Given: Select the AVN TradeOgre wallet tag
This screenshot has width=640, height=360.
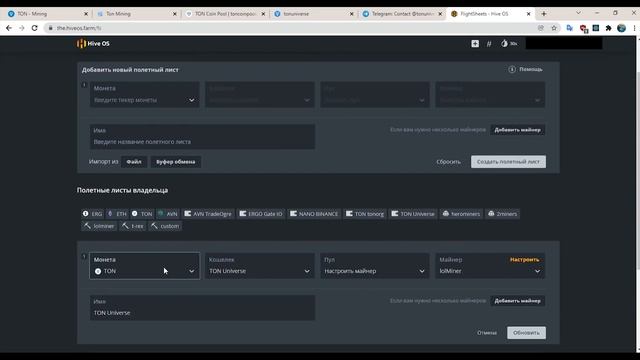Looking at the screenshot, I should coord(208,213).
